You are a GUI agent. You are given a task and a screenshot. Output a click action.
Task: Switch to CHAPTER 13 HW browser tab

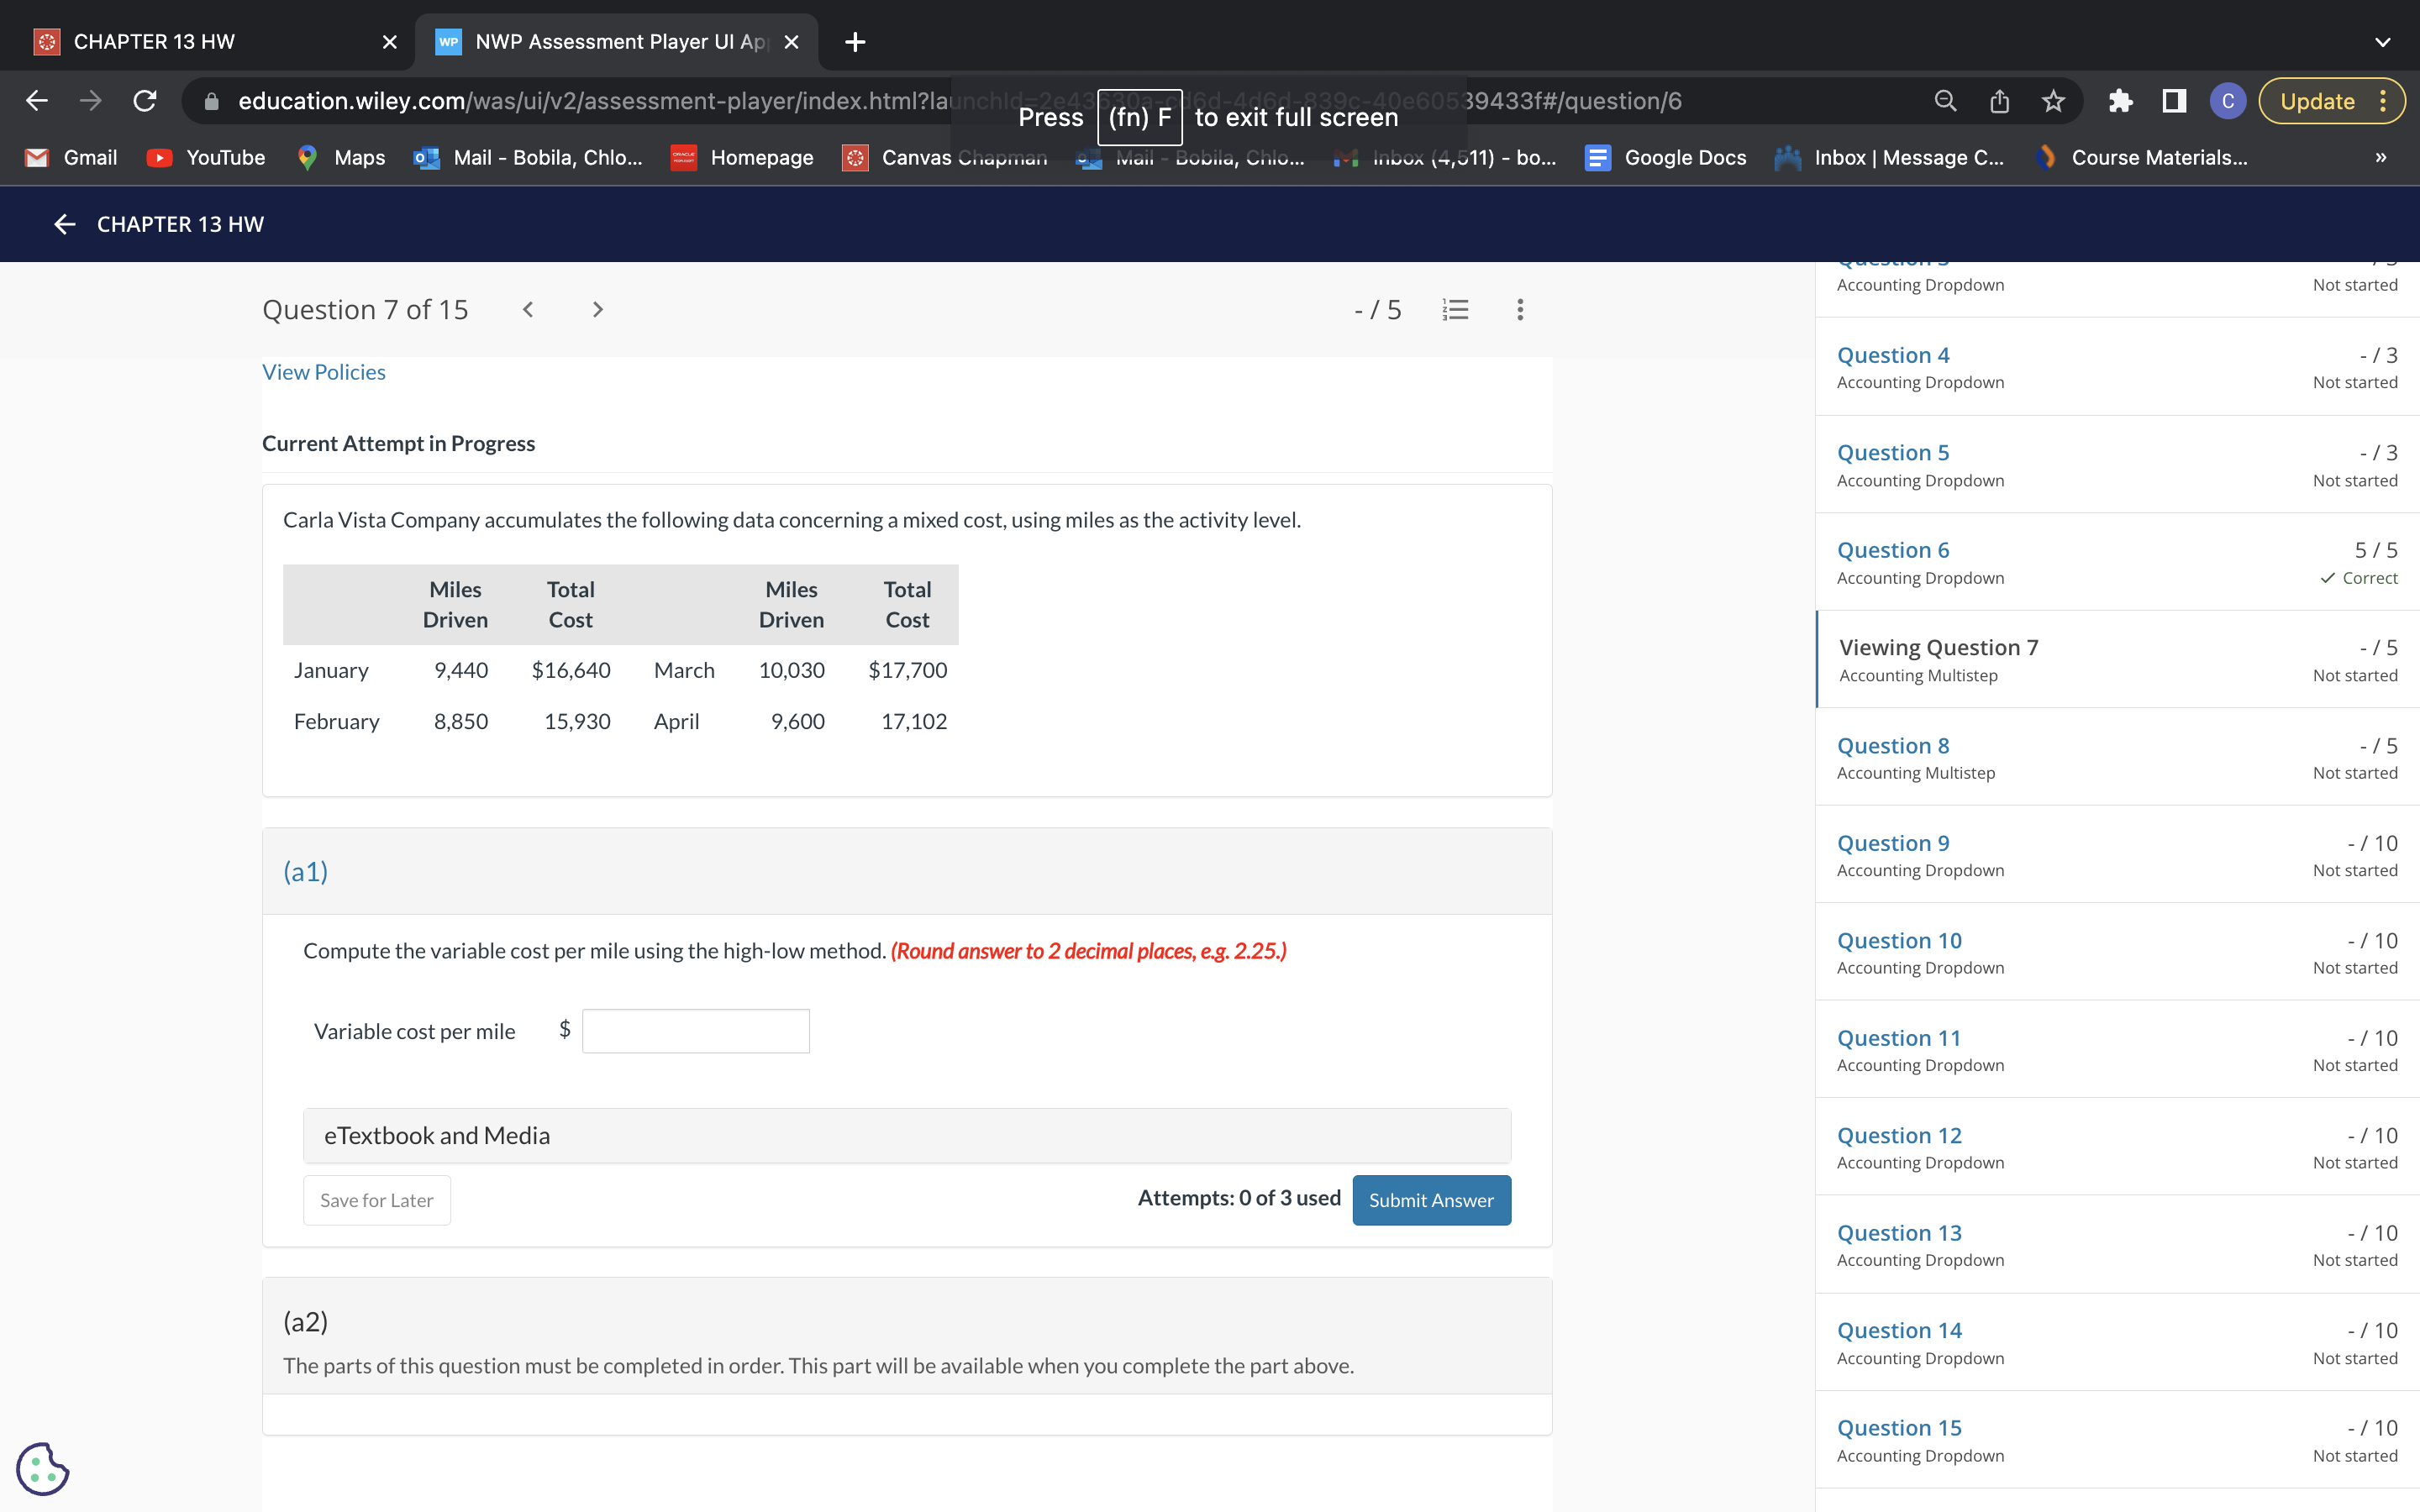155,42
